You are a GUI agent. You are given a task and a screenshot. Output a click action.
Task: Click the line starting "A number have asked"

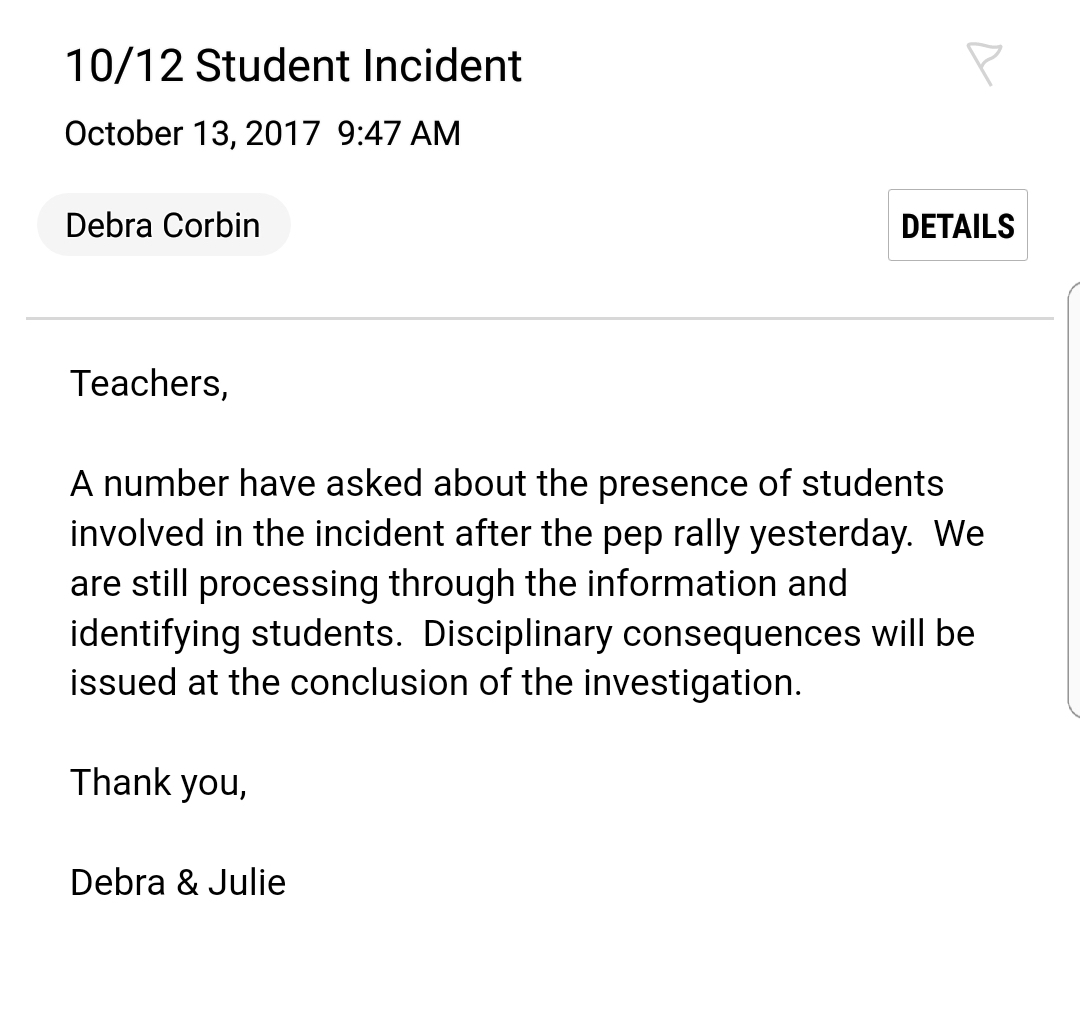coord(506,484)
